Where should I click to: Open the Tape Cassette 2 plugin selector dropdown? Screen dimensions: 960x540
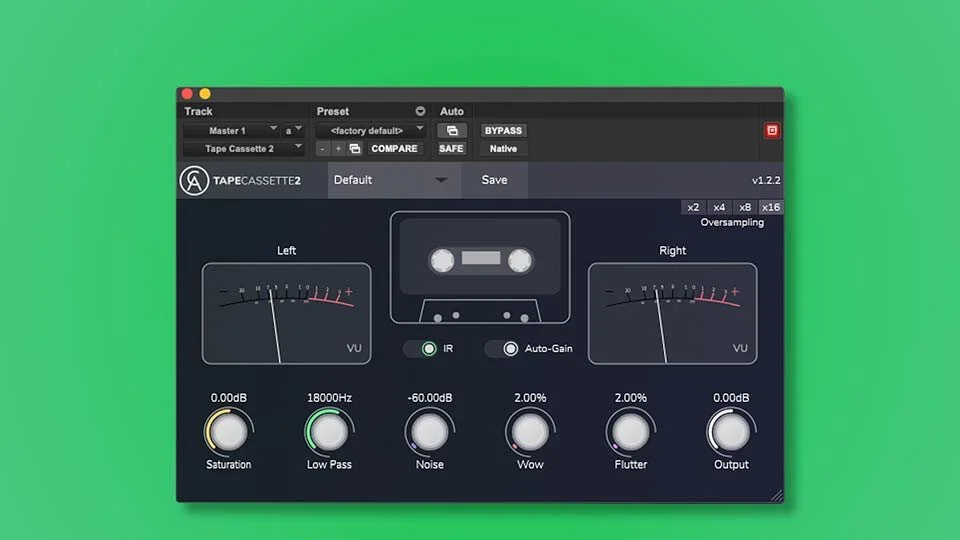244,149
